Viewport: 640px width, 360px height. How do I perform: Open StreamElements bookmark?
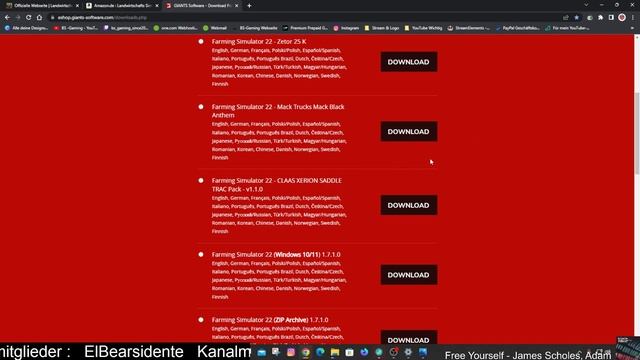tap(469, 28)
